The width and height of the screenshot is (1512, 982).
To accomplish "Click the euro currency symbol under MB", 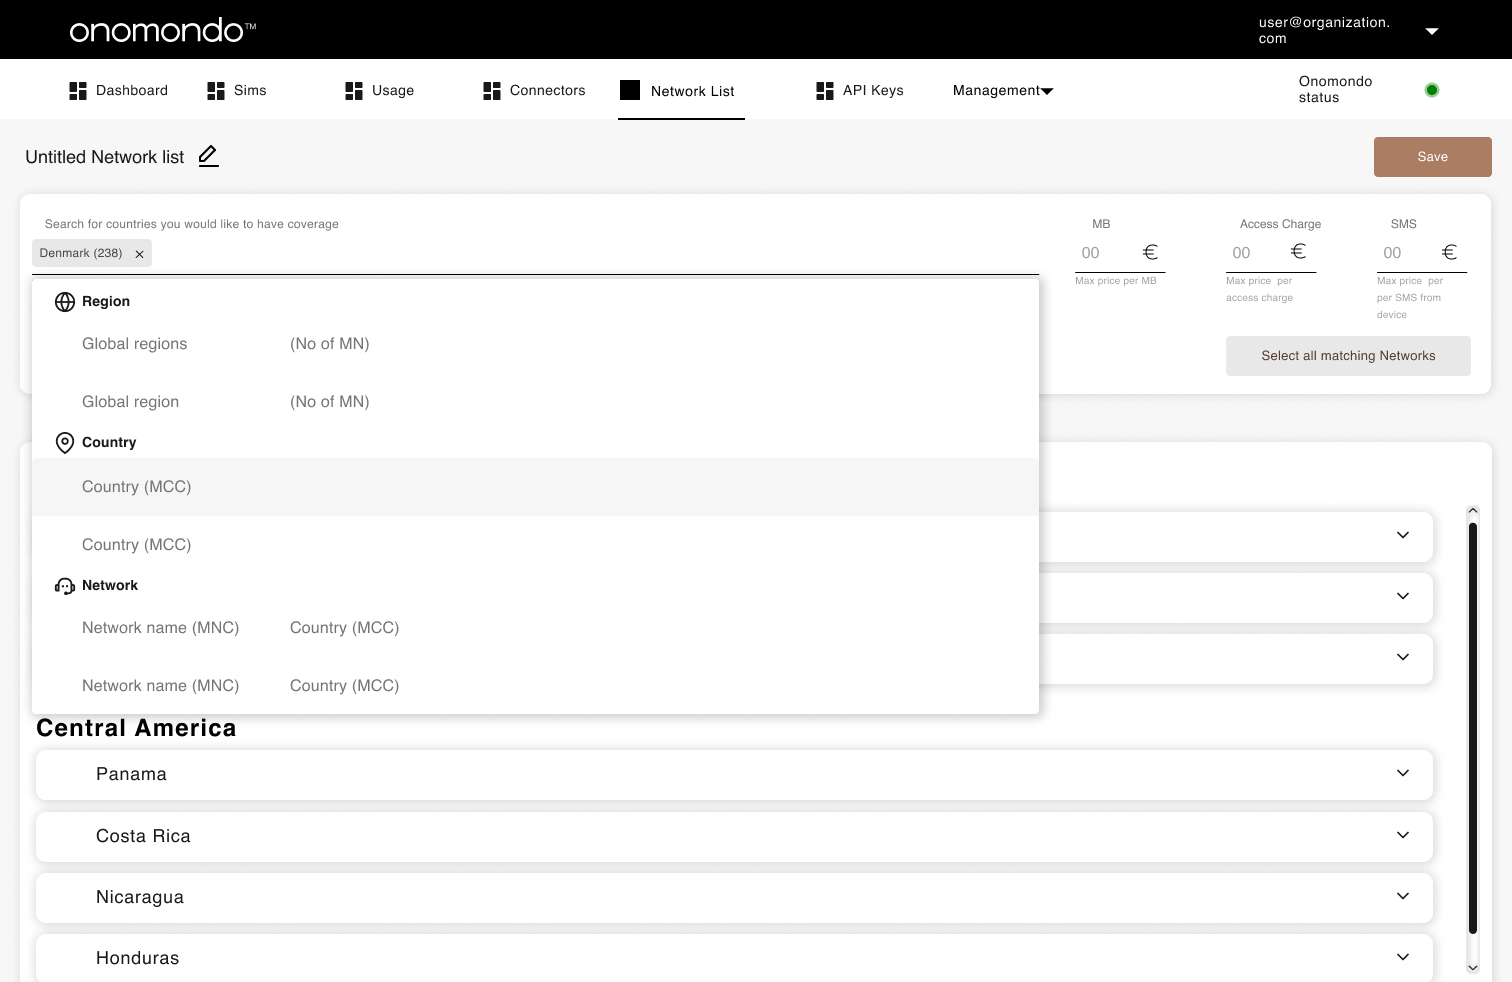I will point(1150,252).
